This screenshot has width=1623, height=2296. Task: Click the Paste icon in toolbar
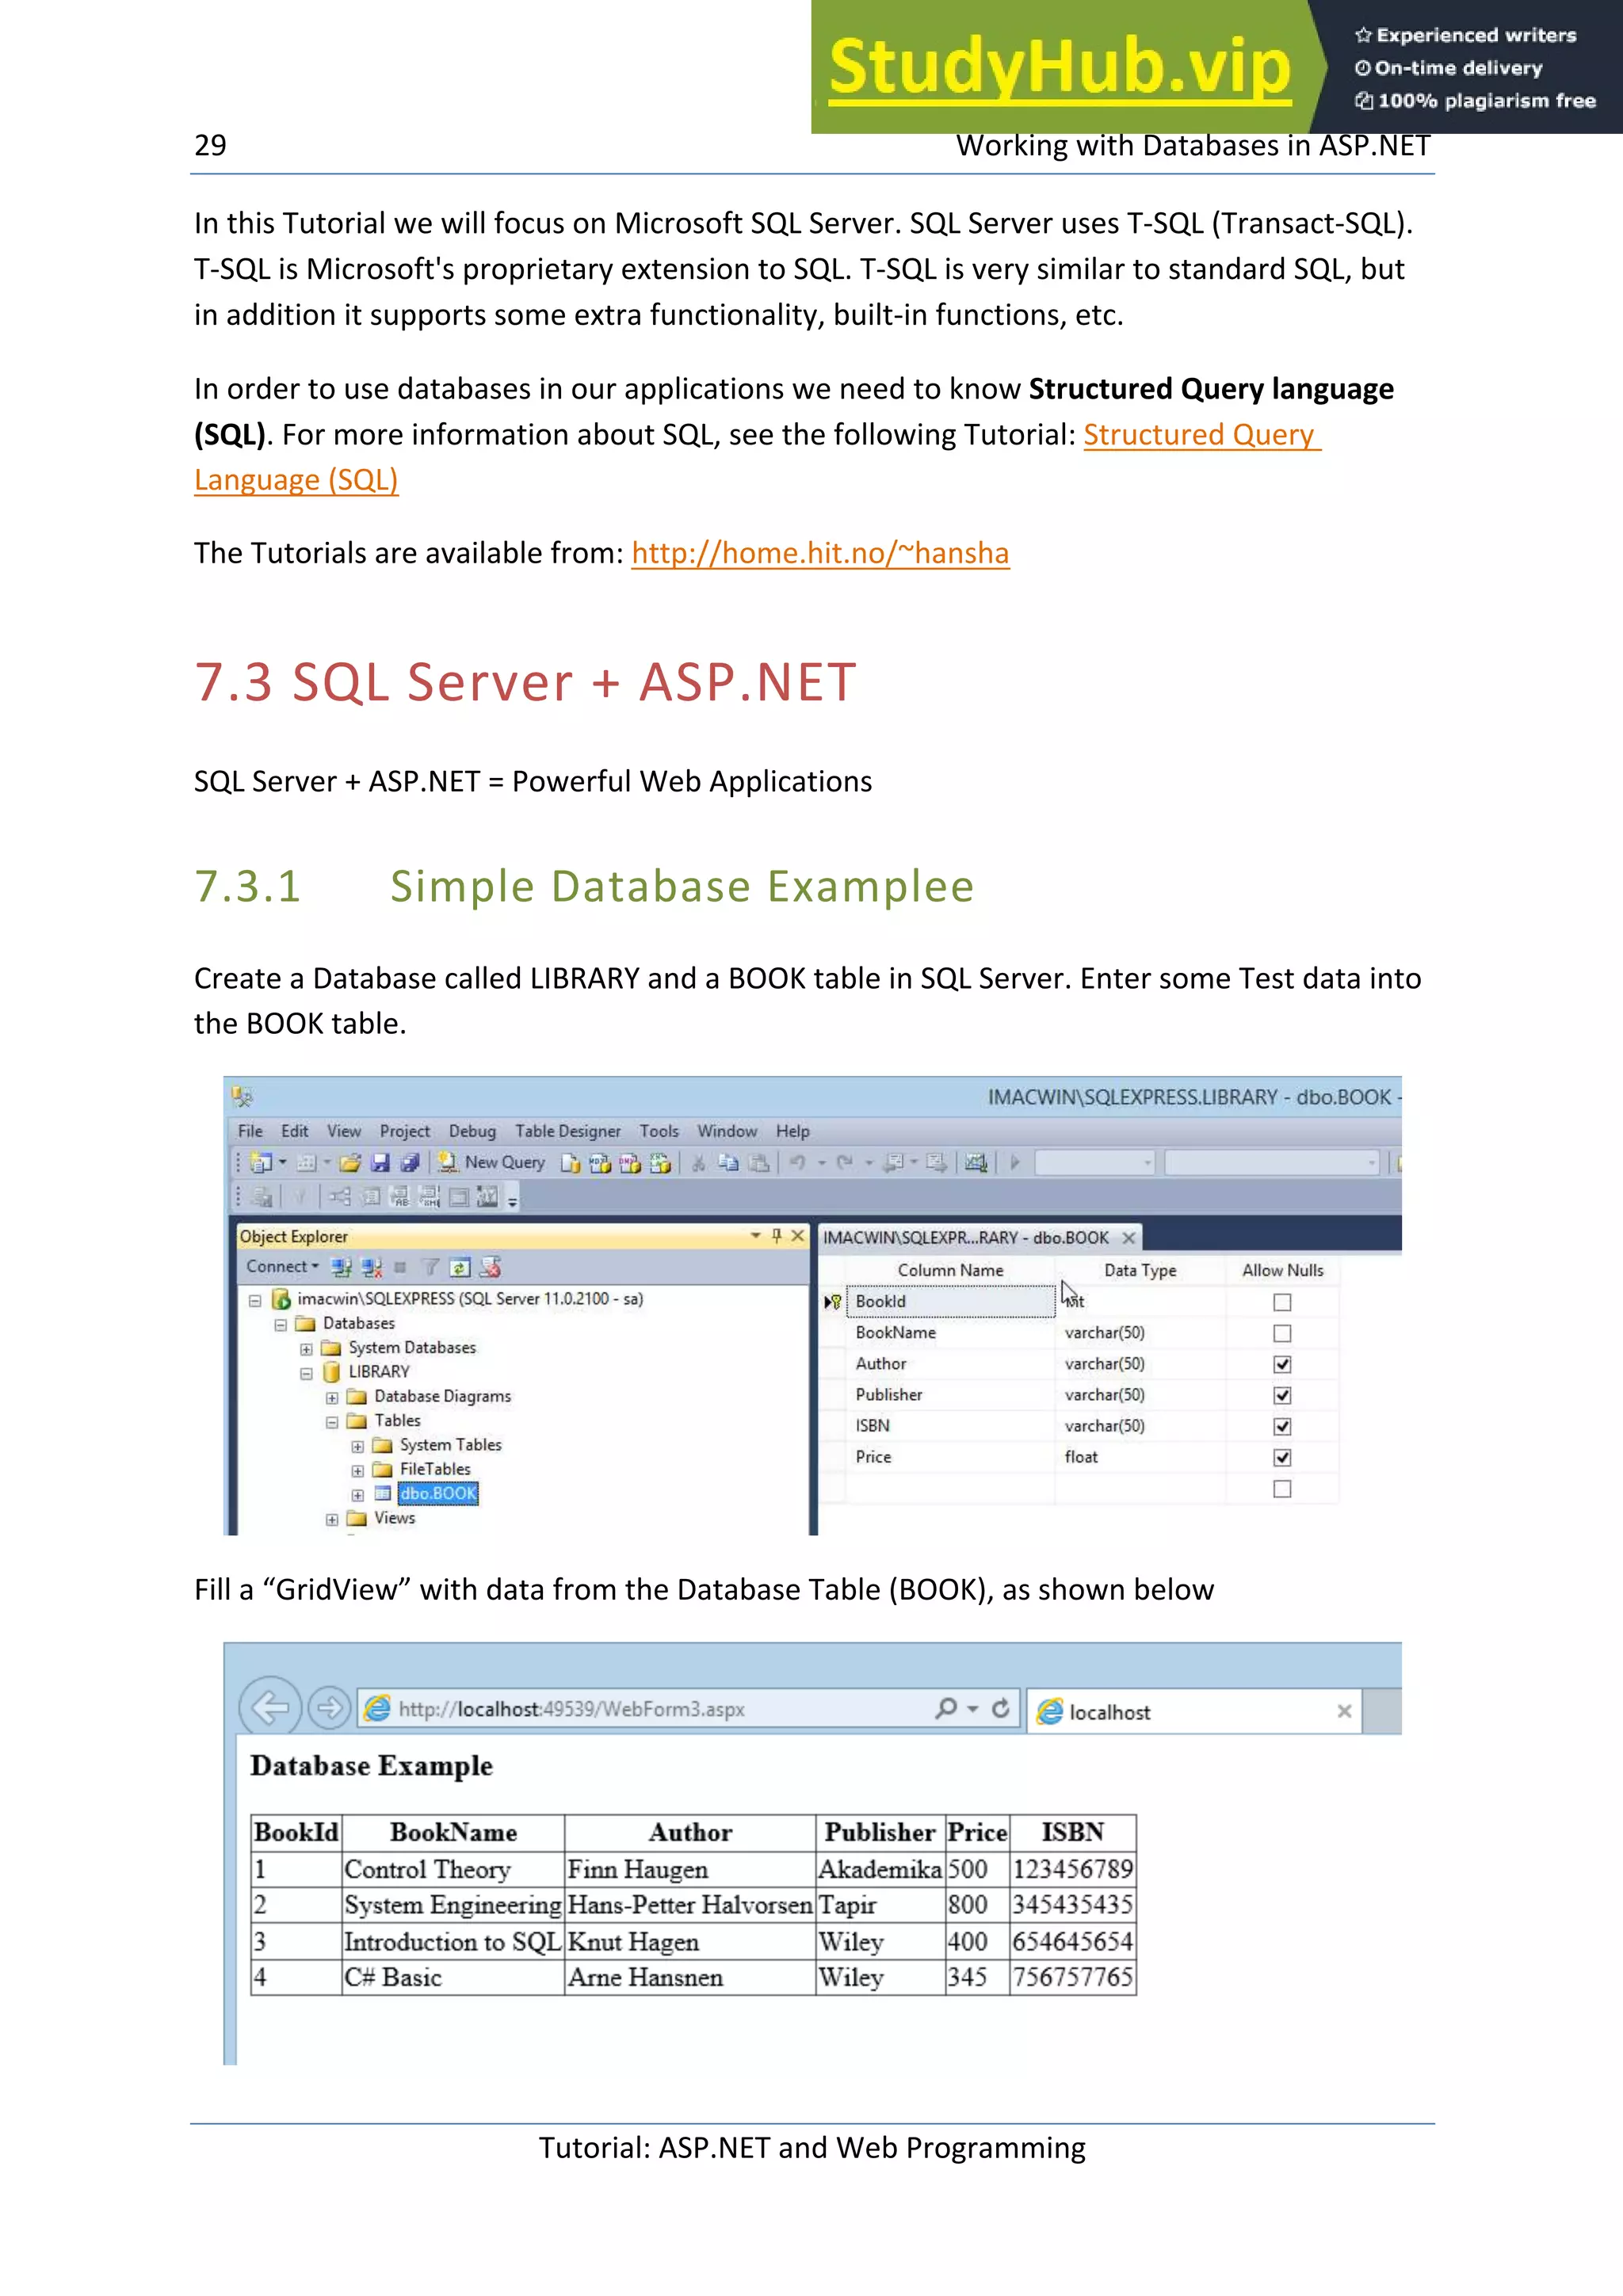(x=760, y=1162)
